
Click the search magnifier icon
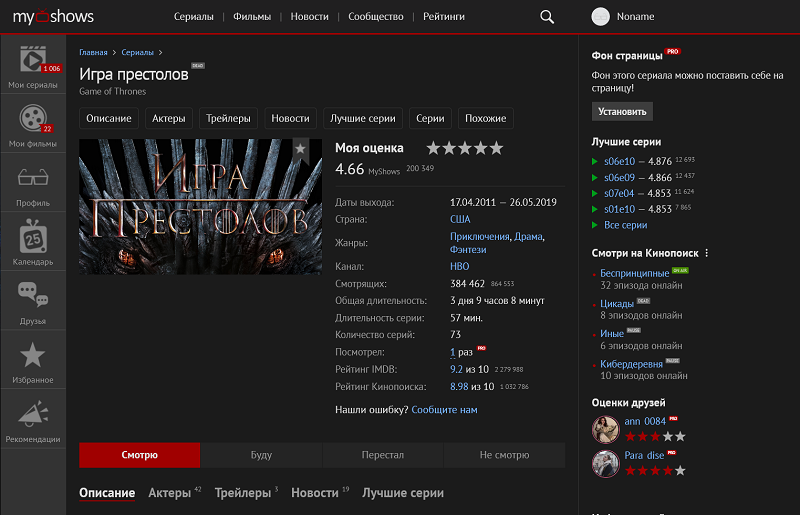click(x=547, y=17)
